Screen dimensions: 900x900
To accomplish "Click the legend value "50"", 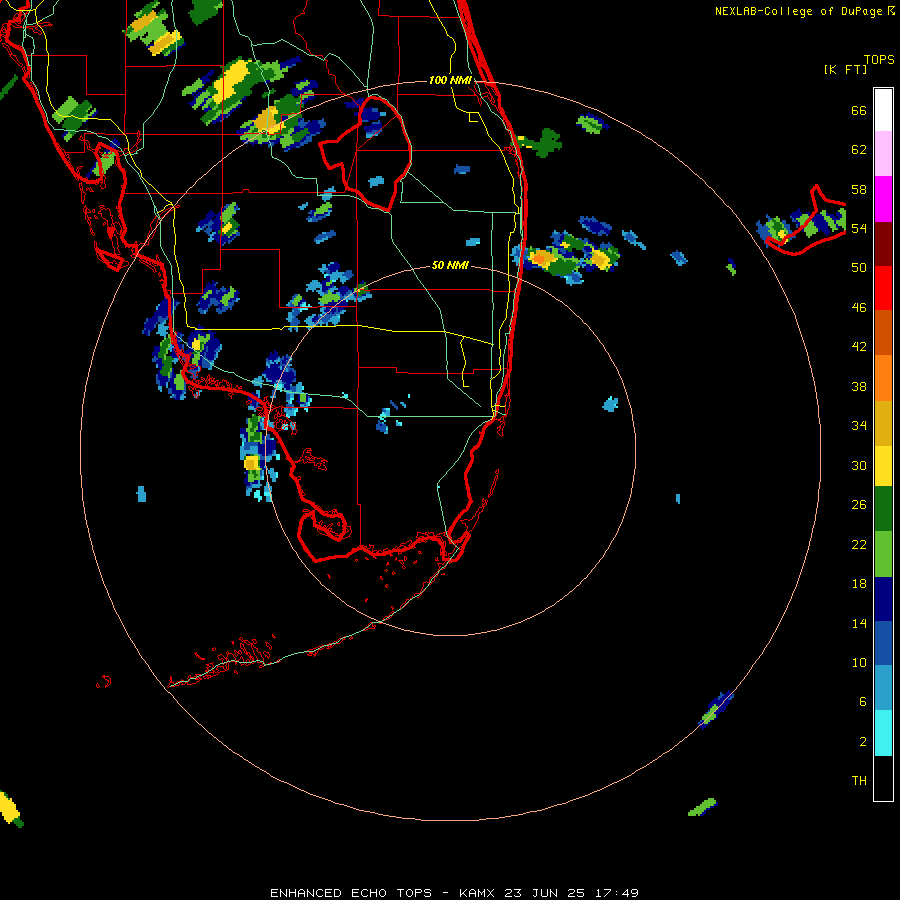I will [859, 268].
